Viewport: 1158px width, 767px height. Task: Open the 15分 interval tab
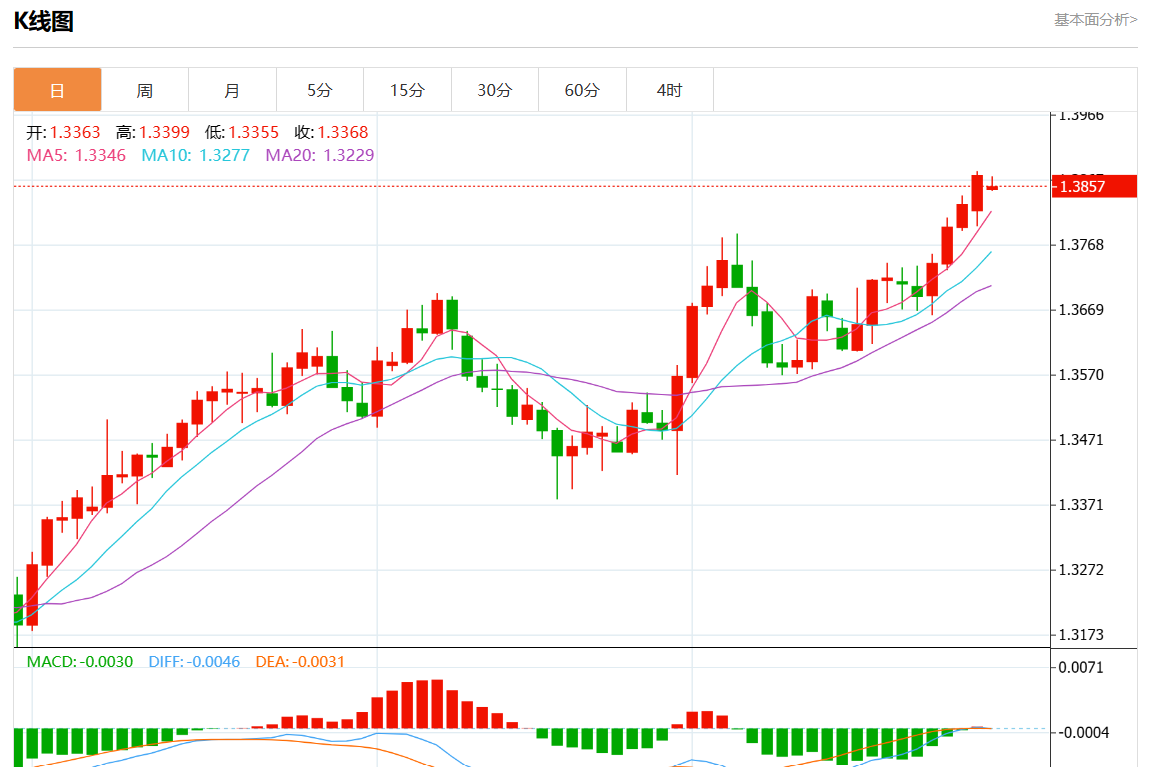tap(408, 90)
